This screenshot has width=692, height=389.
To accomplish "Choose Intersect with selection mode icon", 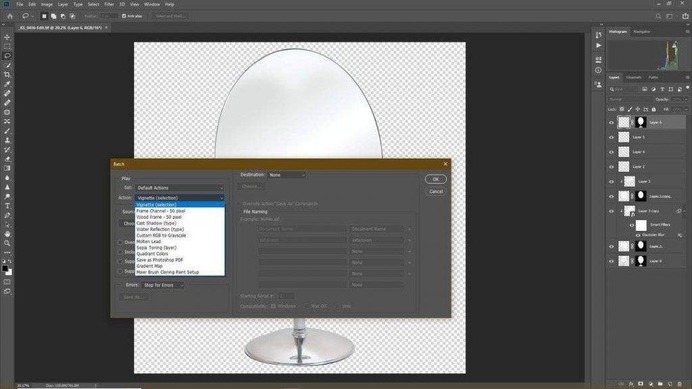I will pyautogui.click(x=72, y=16).
